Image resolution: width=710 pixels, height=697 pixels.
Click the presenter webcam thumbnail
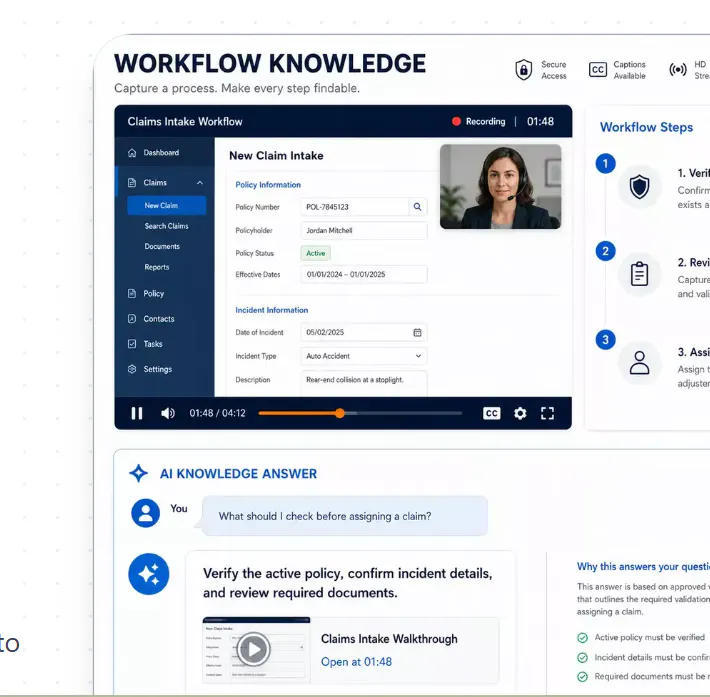click(x=500, y=187)
